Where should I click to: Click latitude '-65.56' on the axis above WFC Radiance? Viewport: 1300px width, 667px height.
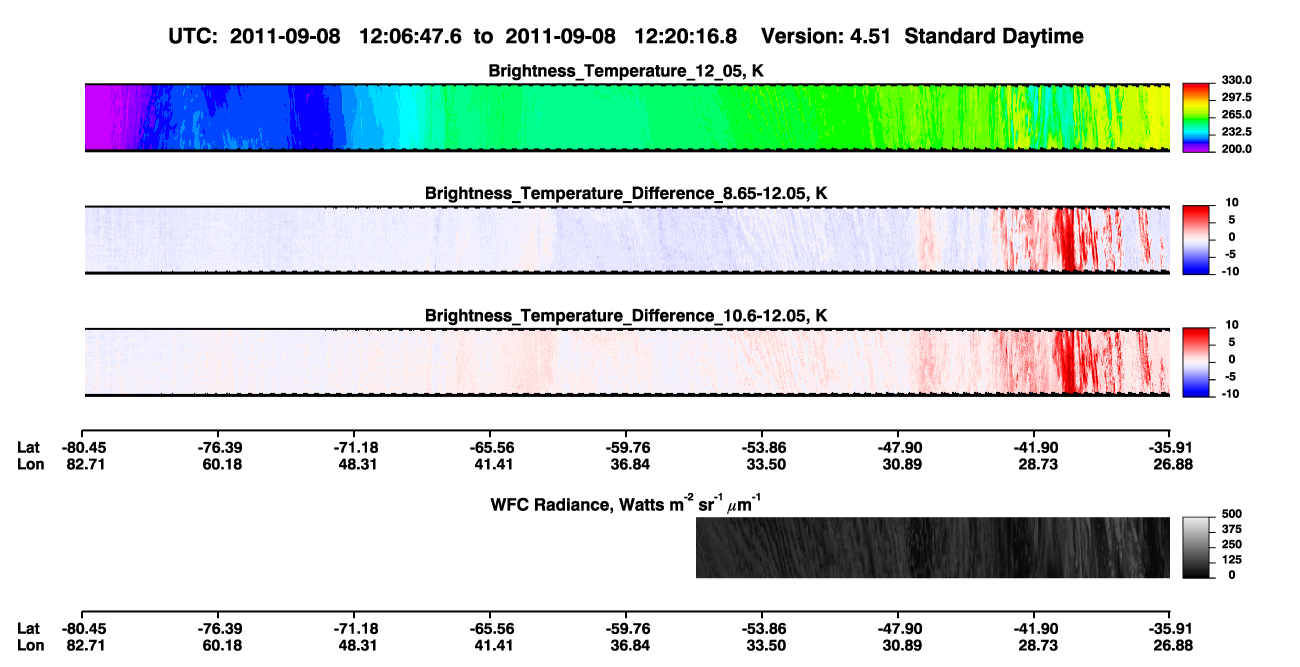[x=491, y=448]
